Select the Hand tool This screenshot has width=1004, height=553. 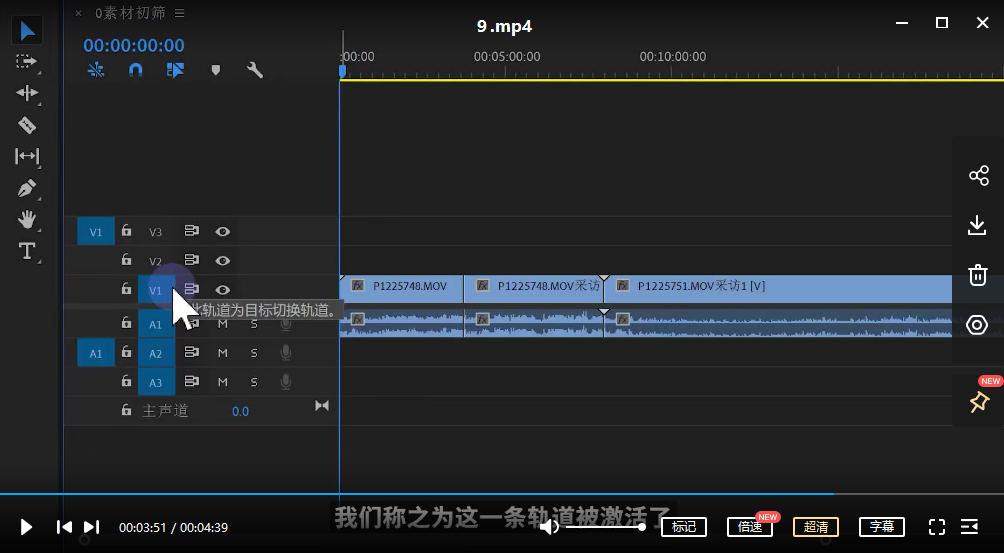point(27,219)
